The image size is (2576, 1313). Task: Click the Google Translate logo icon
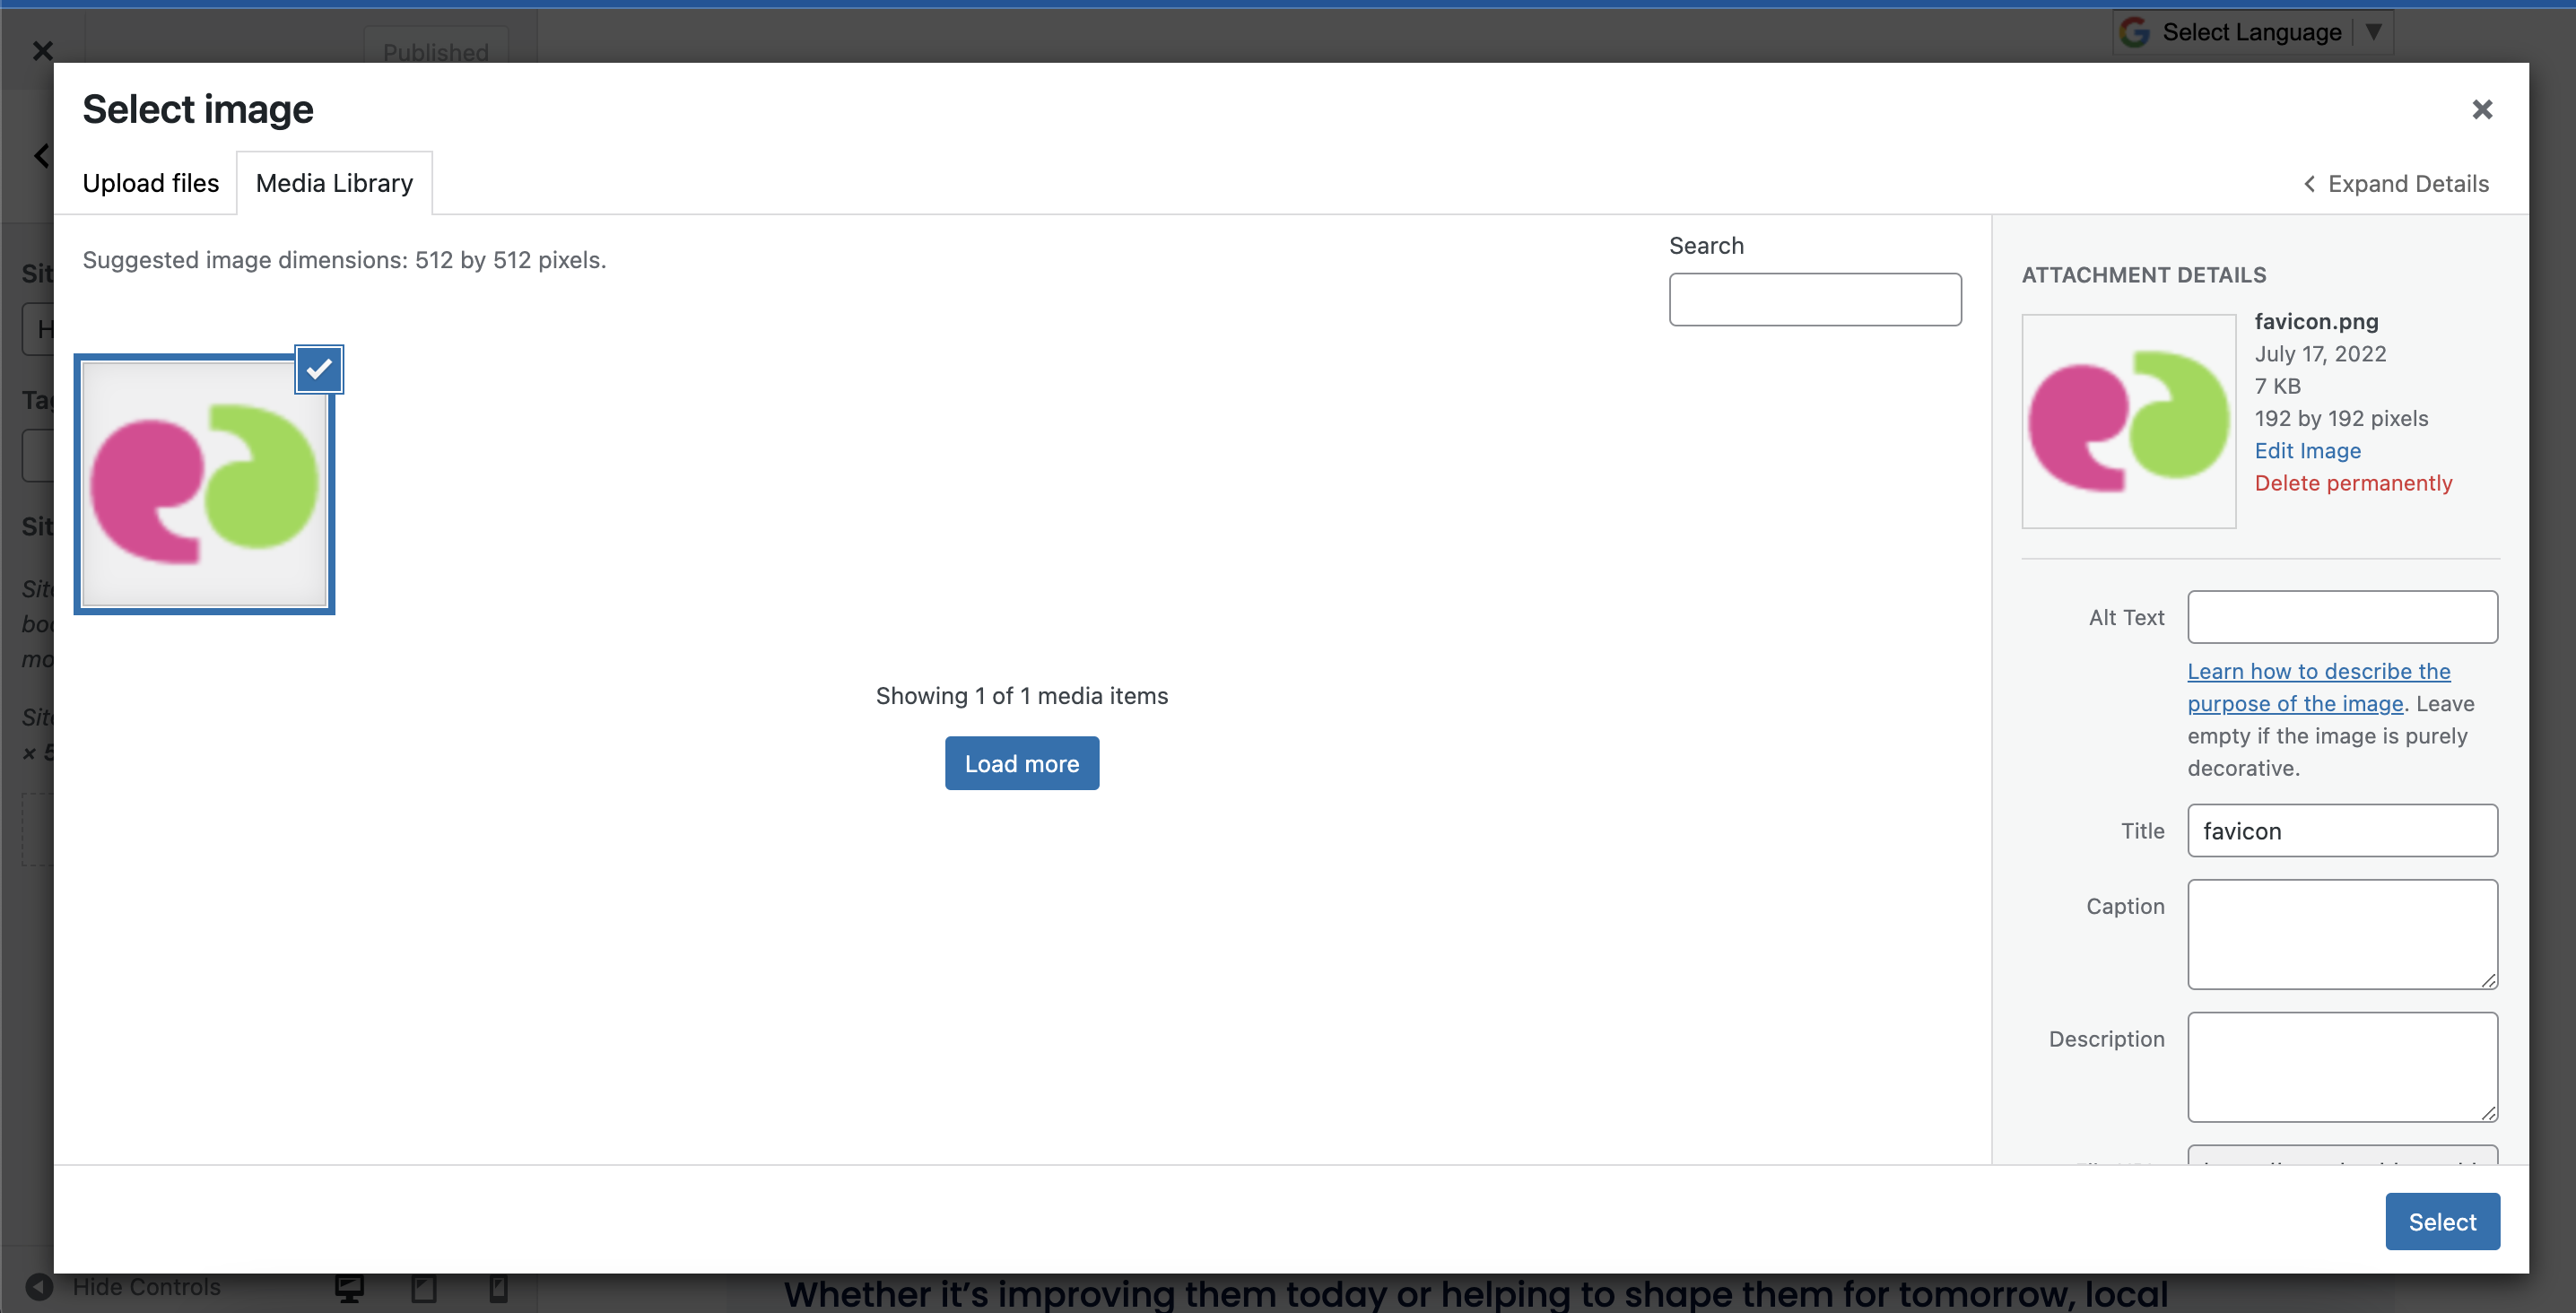(x=2135, y=32)
